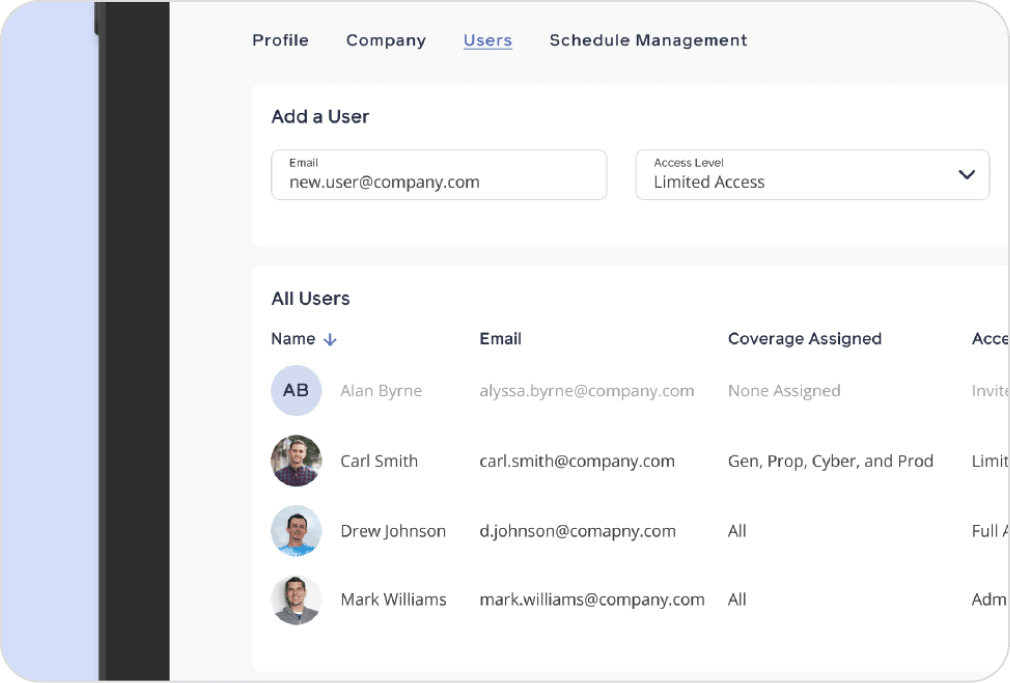
Task: Click the carl.smith@company.com email address
Action: click(x=577, y=461)
